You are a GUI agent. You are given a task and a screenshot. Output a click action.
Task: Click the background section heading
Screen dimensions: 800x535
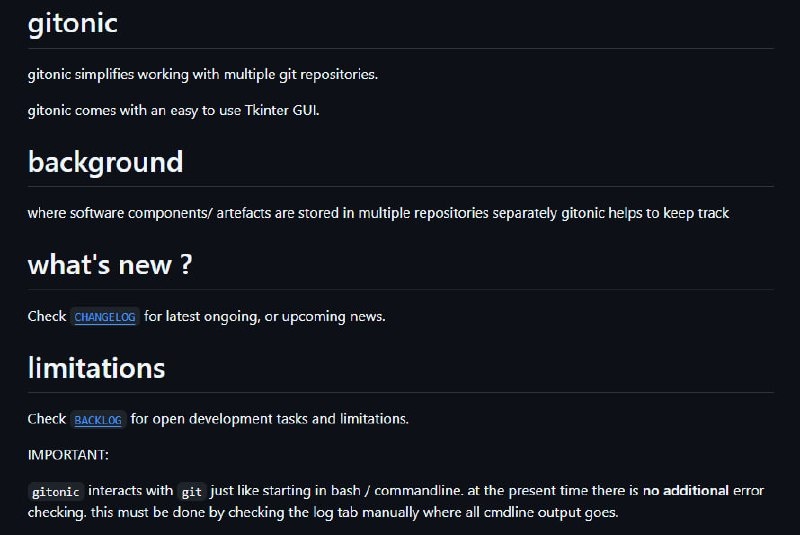[105, 162]
